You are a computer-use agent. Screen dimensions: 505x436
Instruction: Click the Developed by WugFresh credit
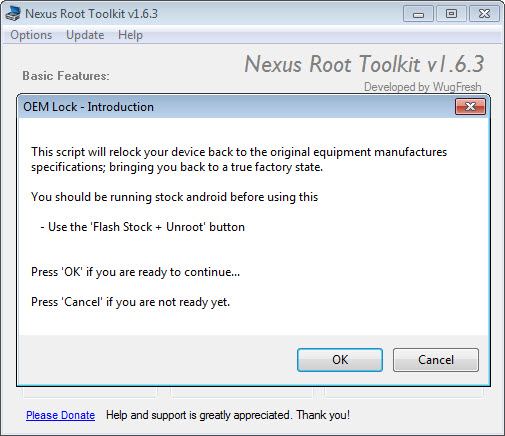pyautogui.click(x=423, y=87)
